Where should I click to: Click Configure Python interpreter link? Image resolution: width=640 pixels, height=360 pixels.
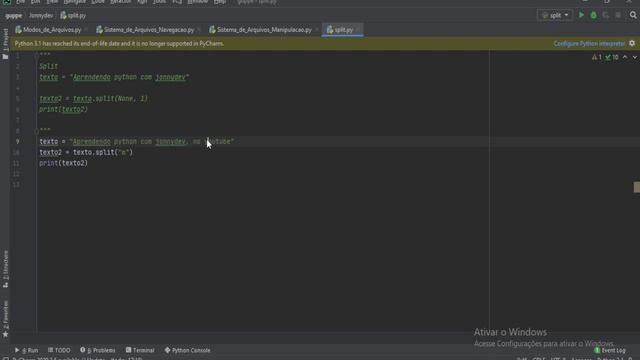click(x=589, y=44)
